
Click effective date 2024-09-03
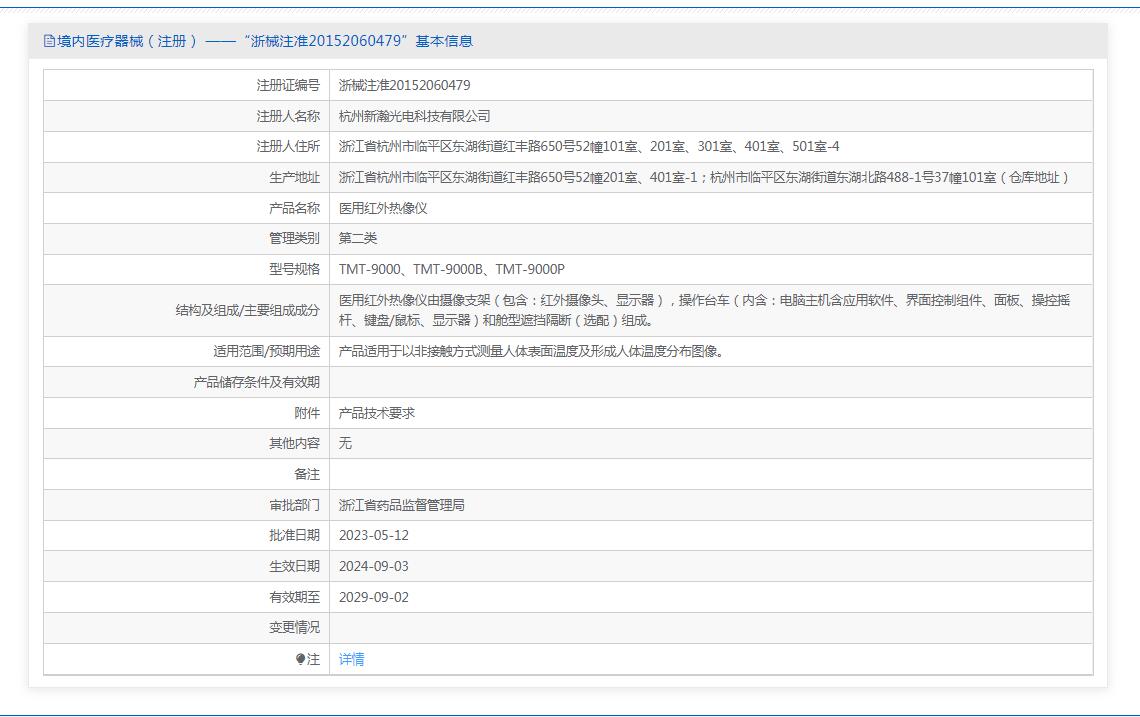(x=373, y=566)
